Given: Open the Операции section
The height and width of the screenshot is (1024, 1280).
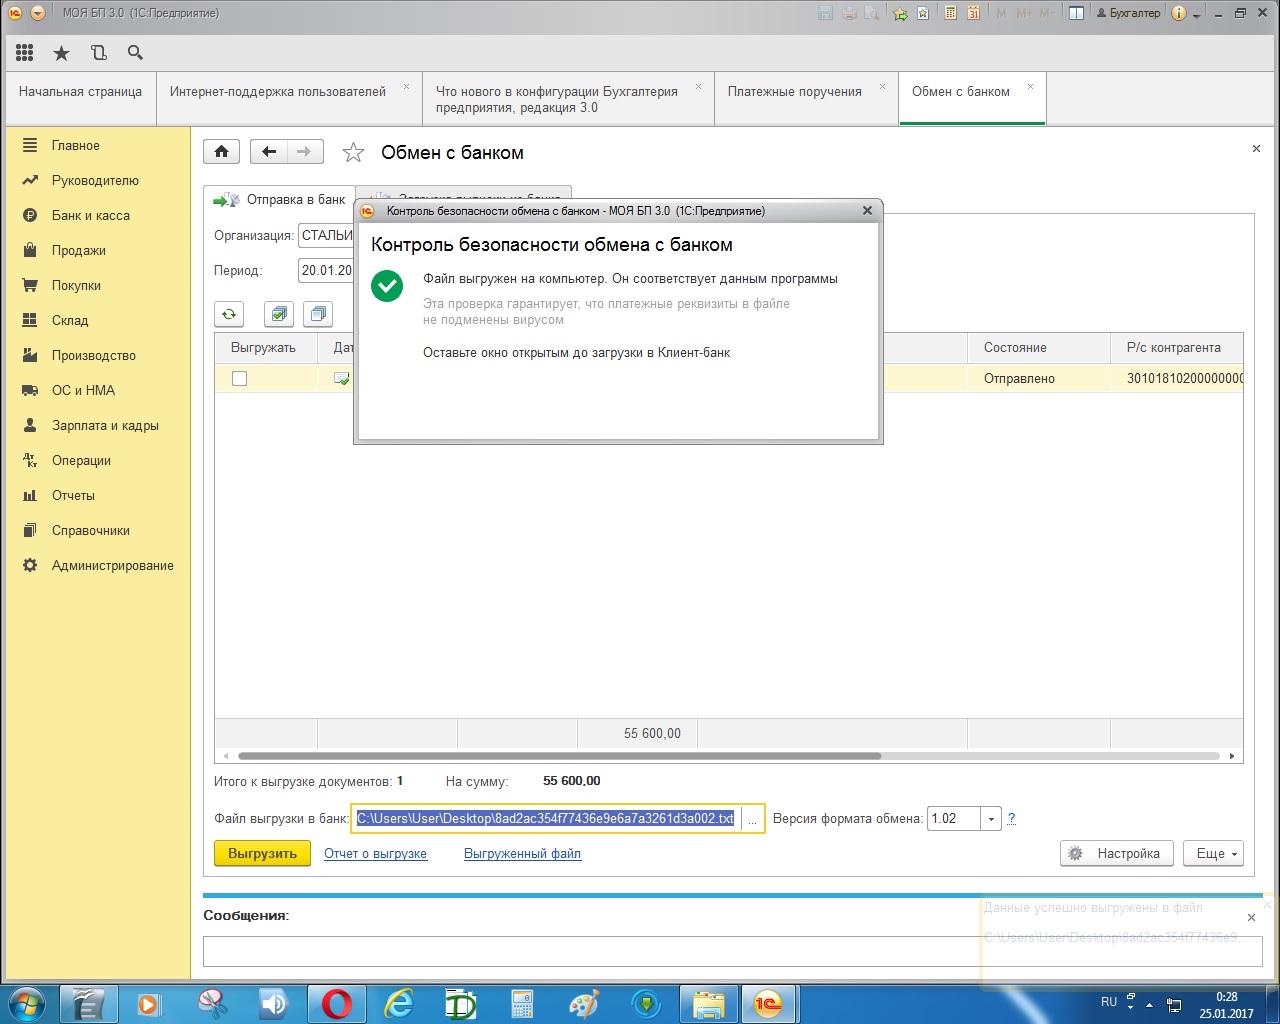Looking at the screenshot, I should pyautogui.click(x=81, y=460).
